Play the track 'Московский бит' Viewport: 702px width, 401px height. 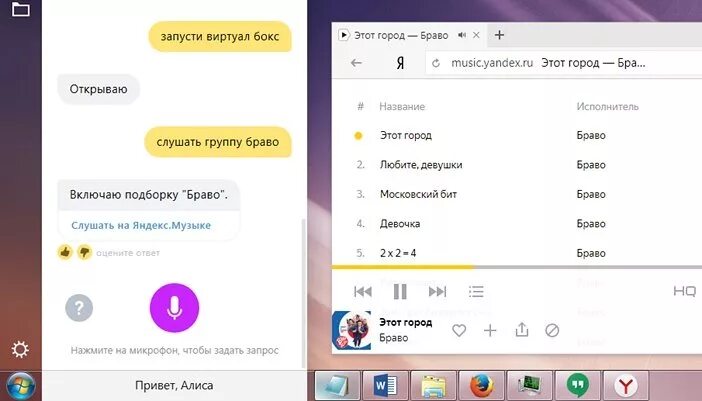[419, 194]
